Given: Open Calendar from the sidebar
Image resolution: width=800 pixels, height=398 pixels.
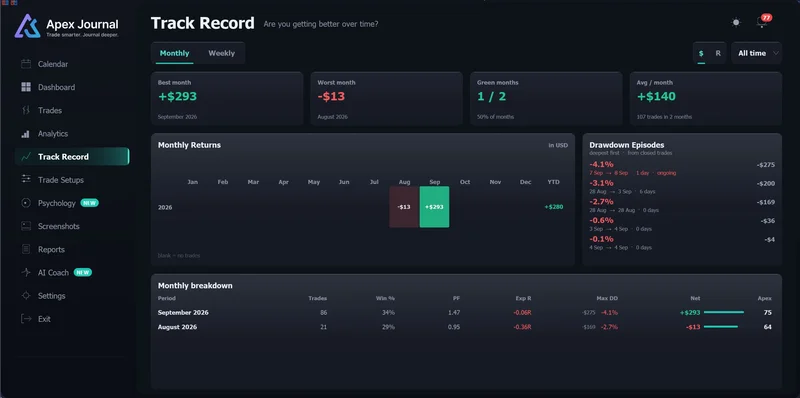Looking at the screenshot, I should pyautogui.click(x=53, y=64).
